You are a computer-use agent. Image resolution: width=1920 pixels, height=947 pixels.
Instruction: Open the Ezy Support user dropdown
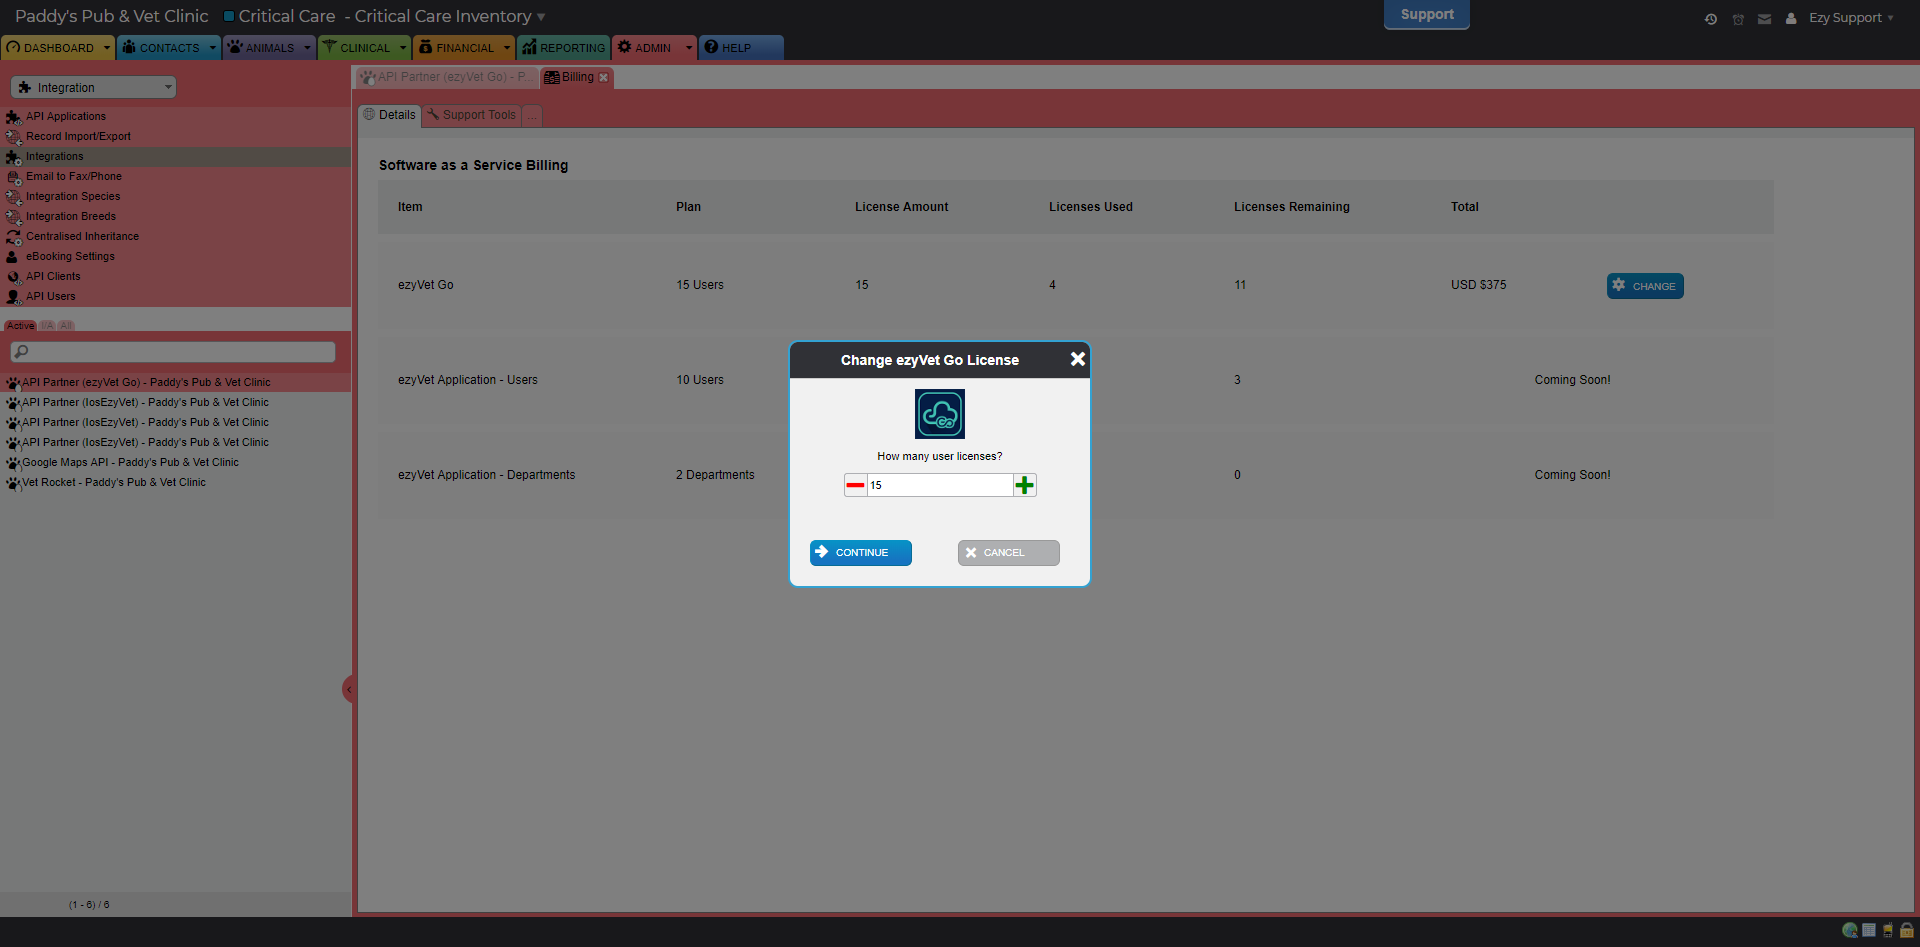point(1851,18)
